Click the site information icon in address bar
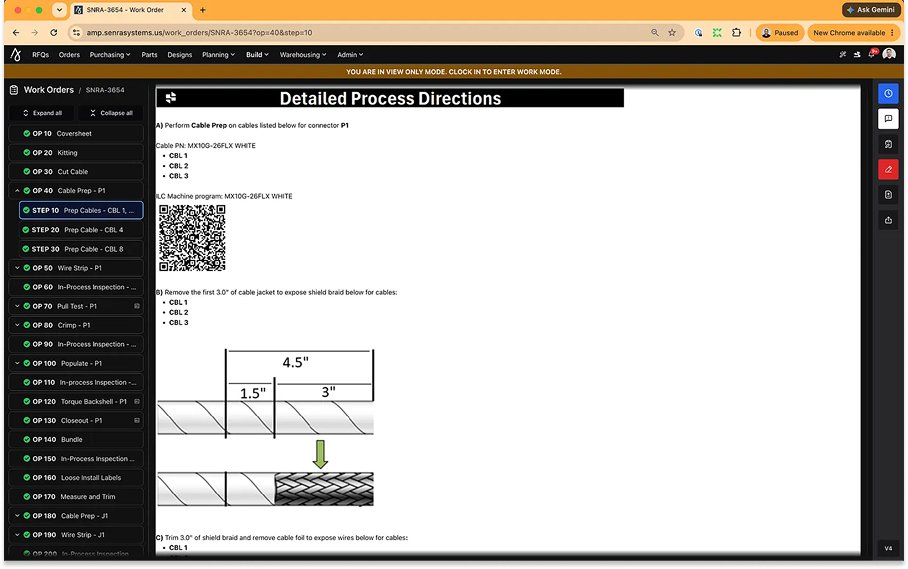 (76, 33)
